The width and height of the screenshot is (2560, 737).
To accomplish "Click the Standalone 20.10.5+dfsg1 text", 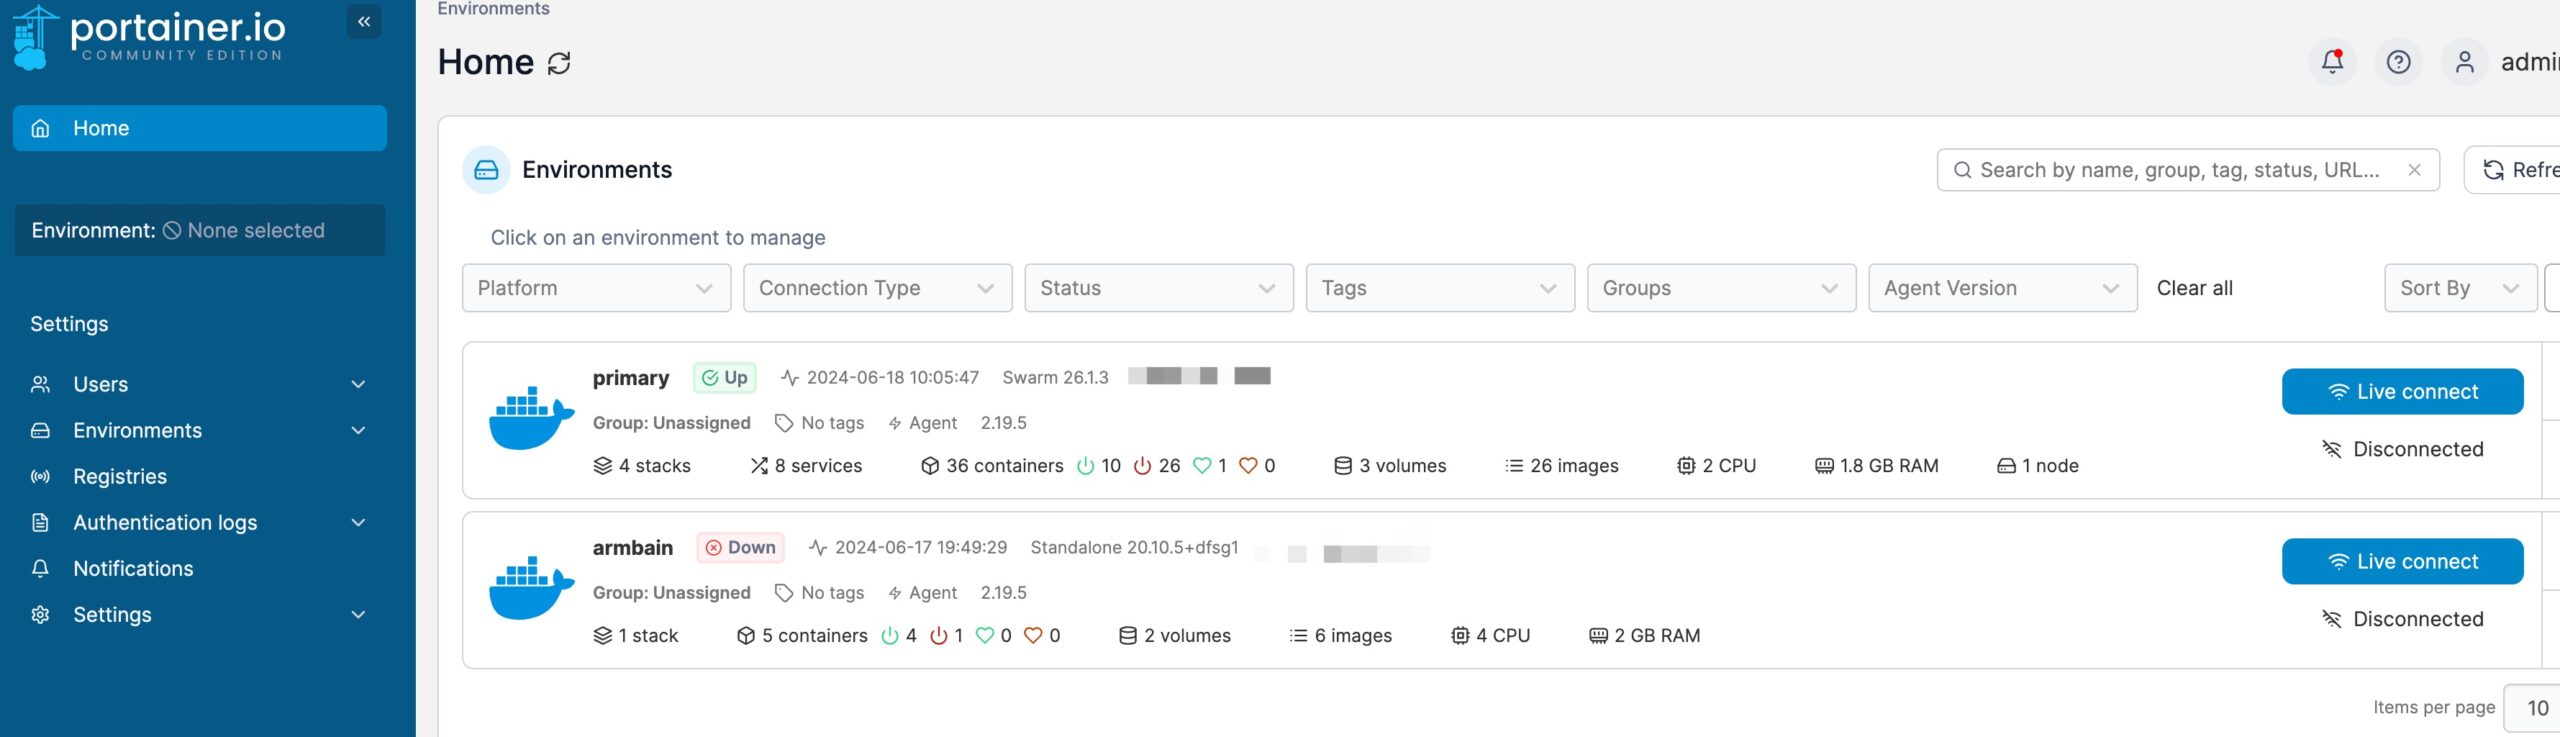I will point(1134,548).
